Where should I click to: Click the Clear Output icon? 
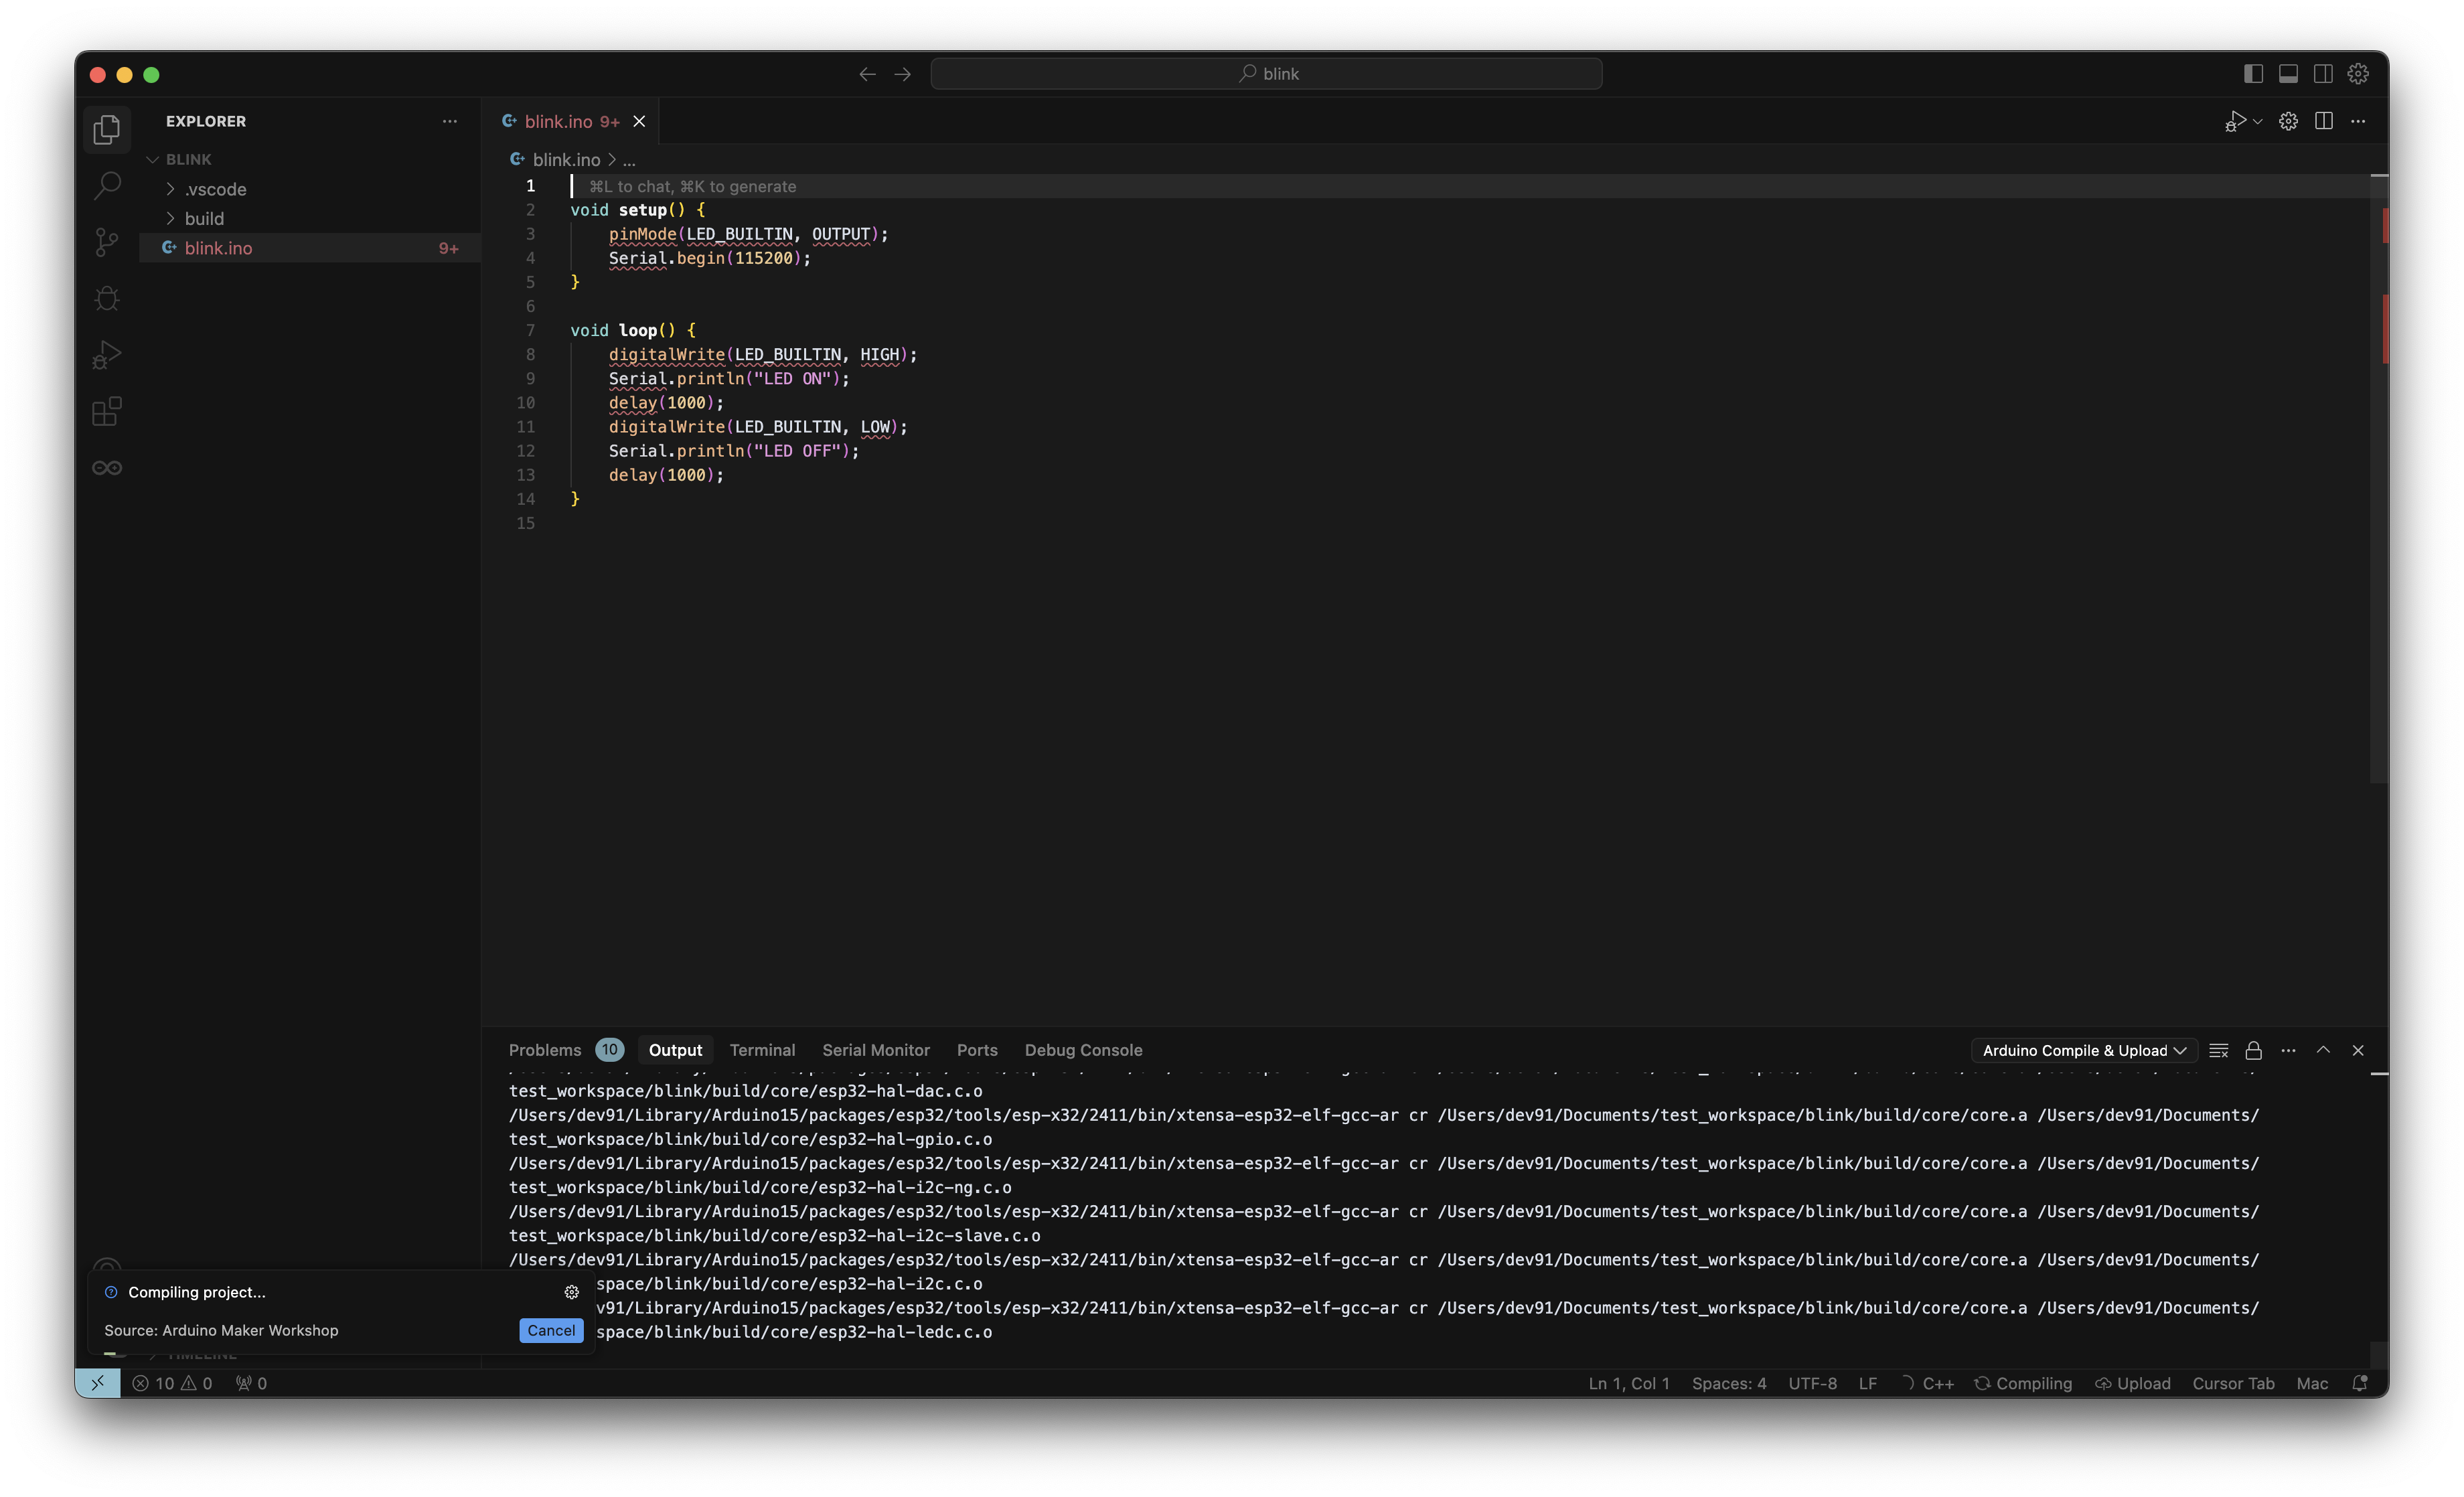pyautogui.click(x=2218, y=1050)
